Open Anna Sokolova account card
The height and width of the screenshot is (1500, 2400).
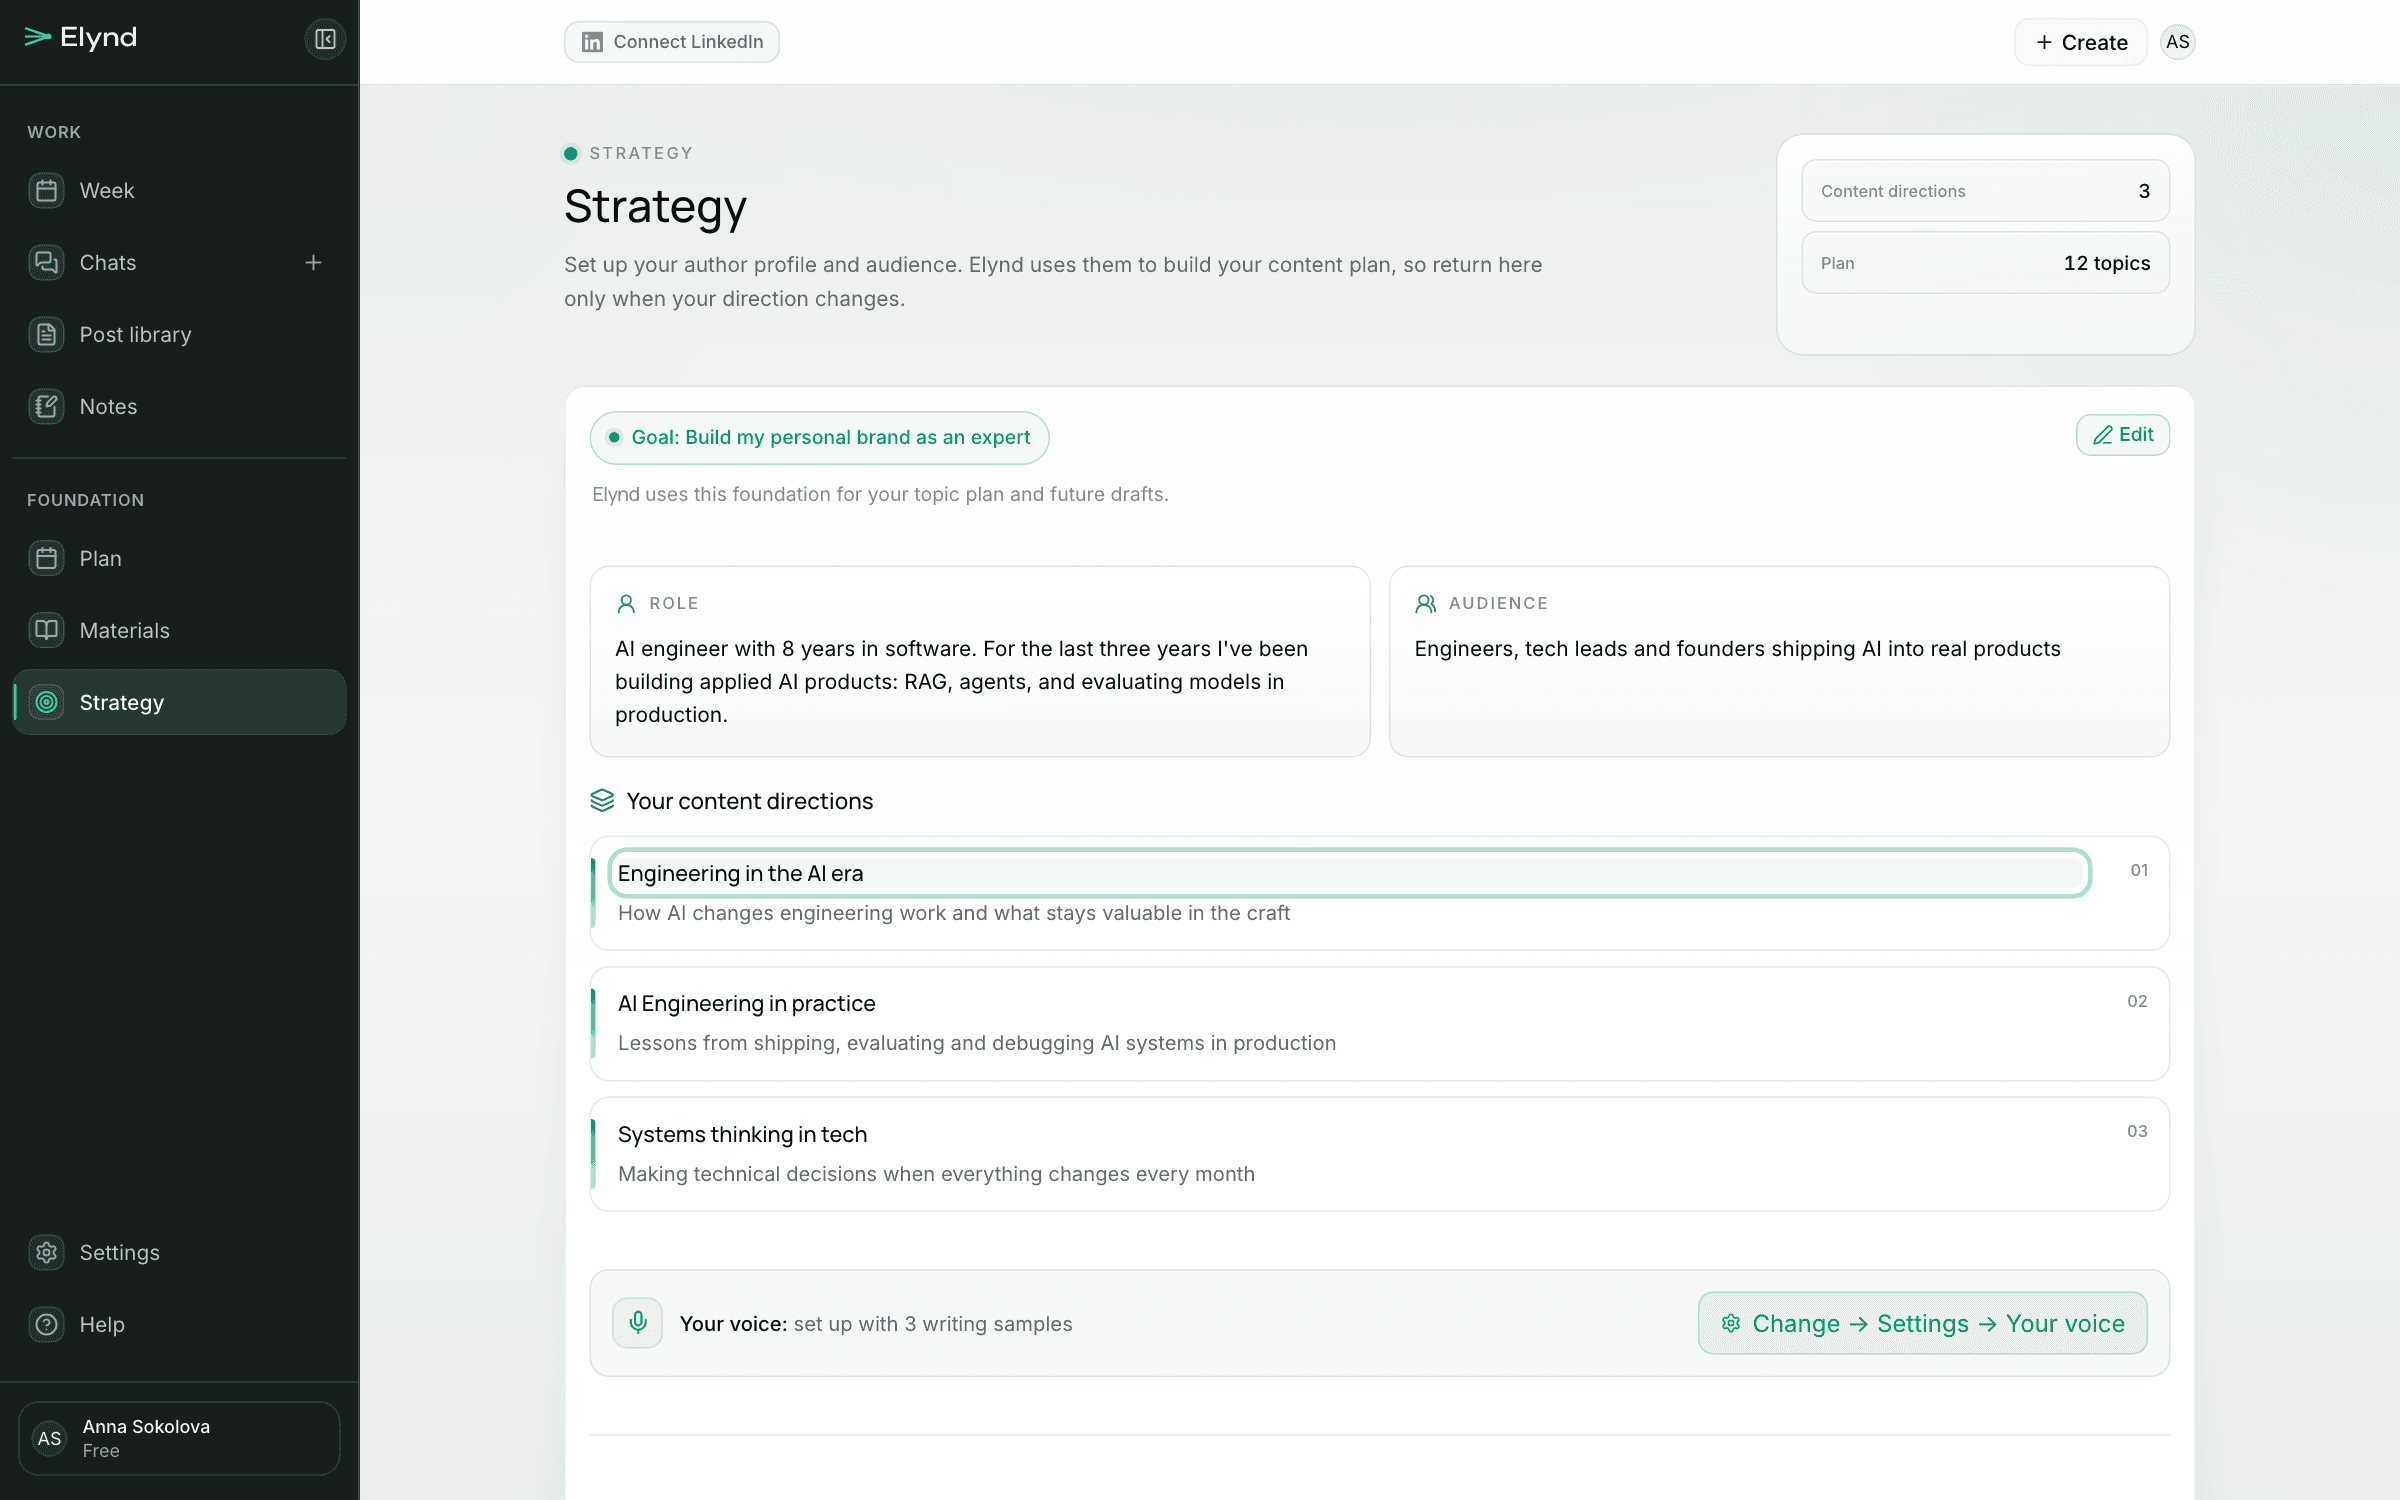pos(179,1438)
